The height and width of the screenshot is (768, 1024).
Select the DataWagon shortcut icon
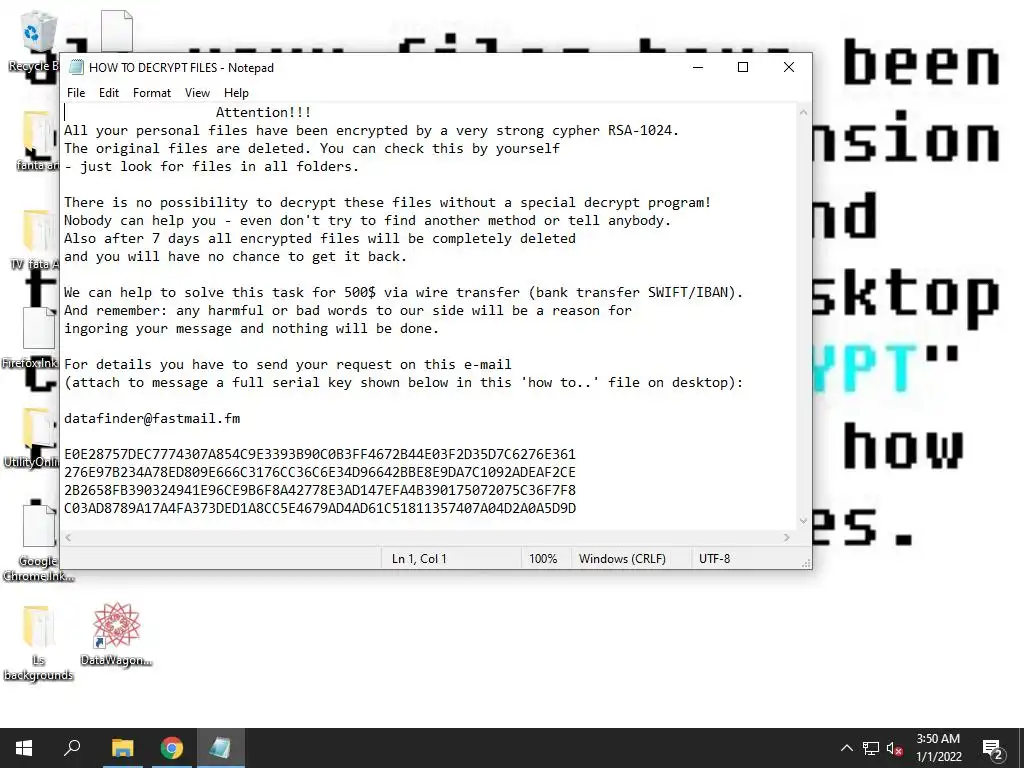click(116, 633)
